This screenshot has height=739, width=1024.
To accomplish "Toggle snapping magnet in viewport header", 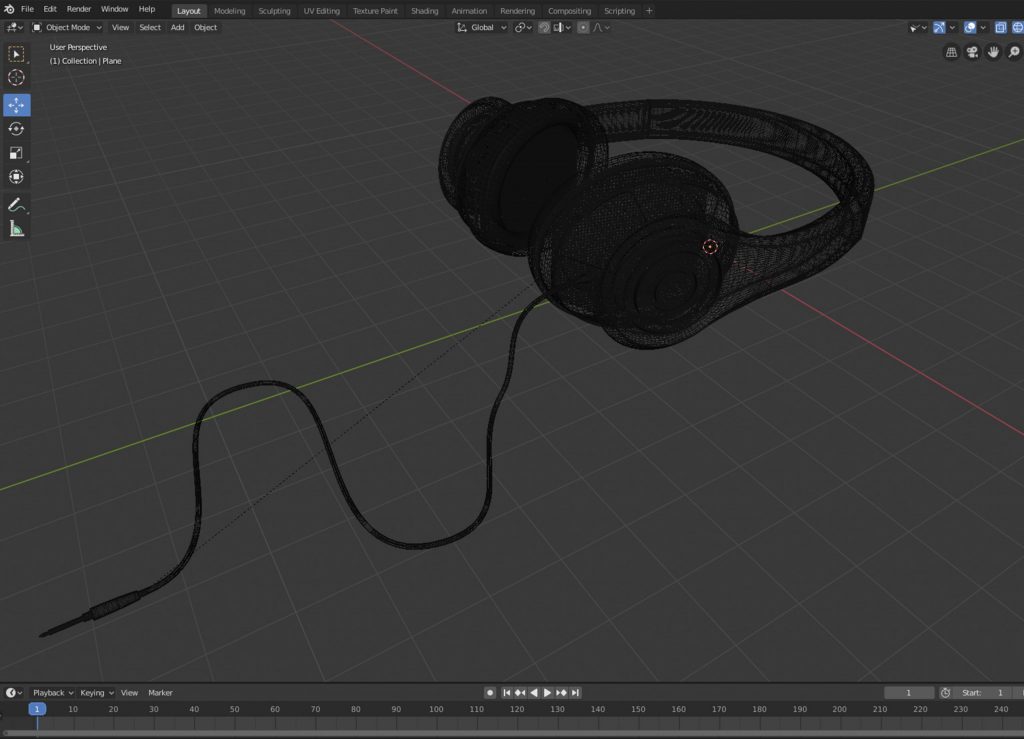I will coord(544,28).
